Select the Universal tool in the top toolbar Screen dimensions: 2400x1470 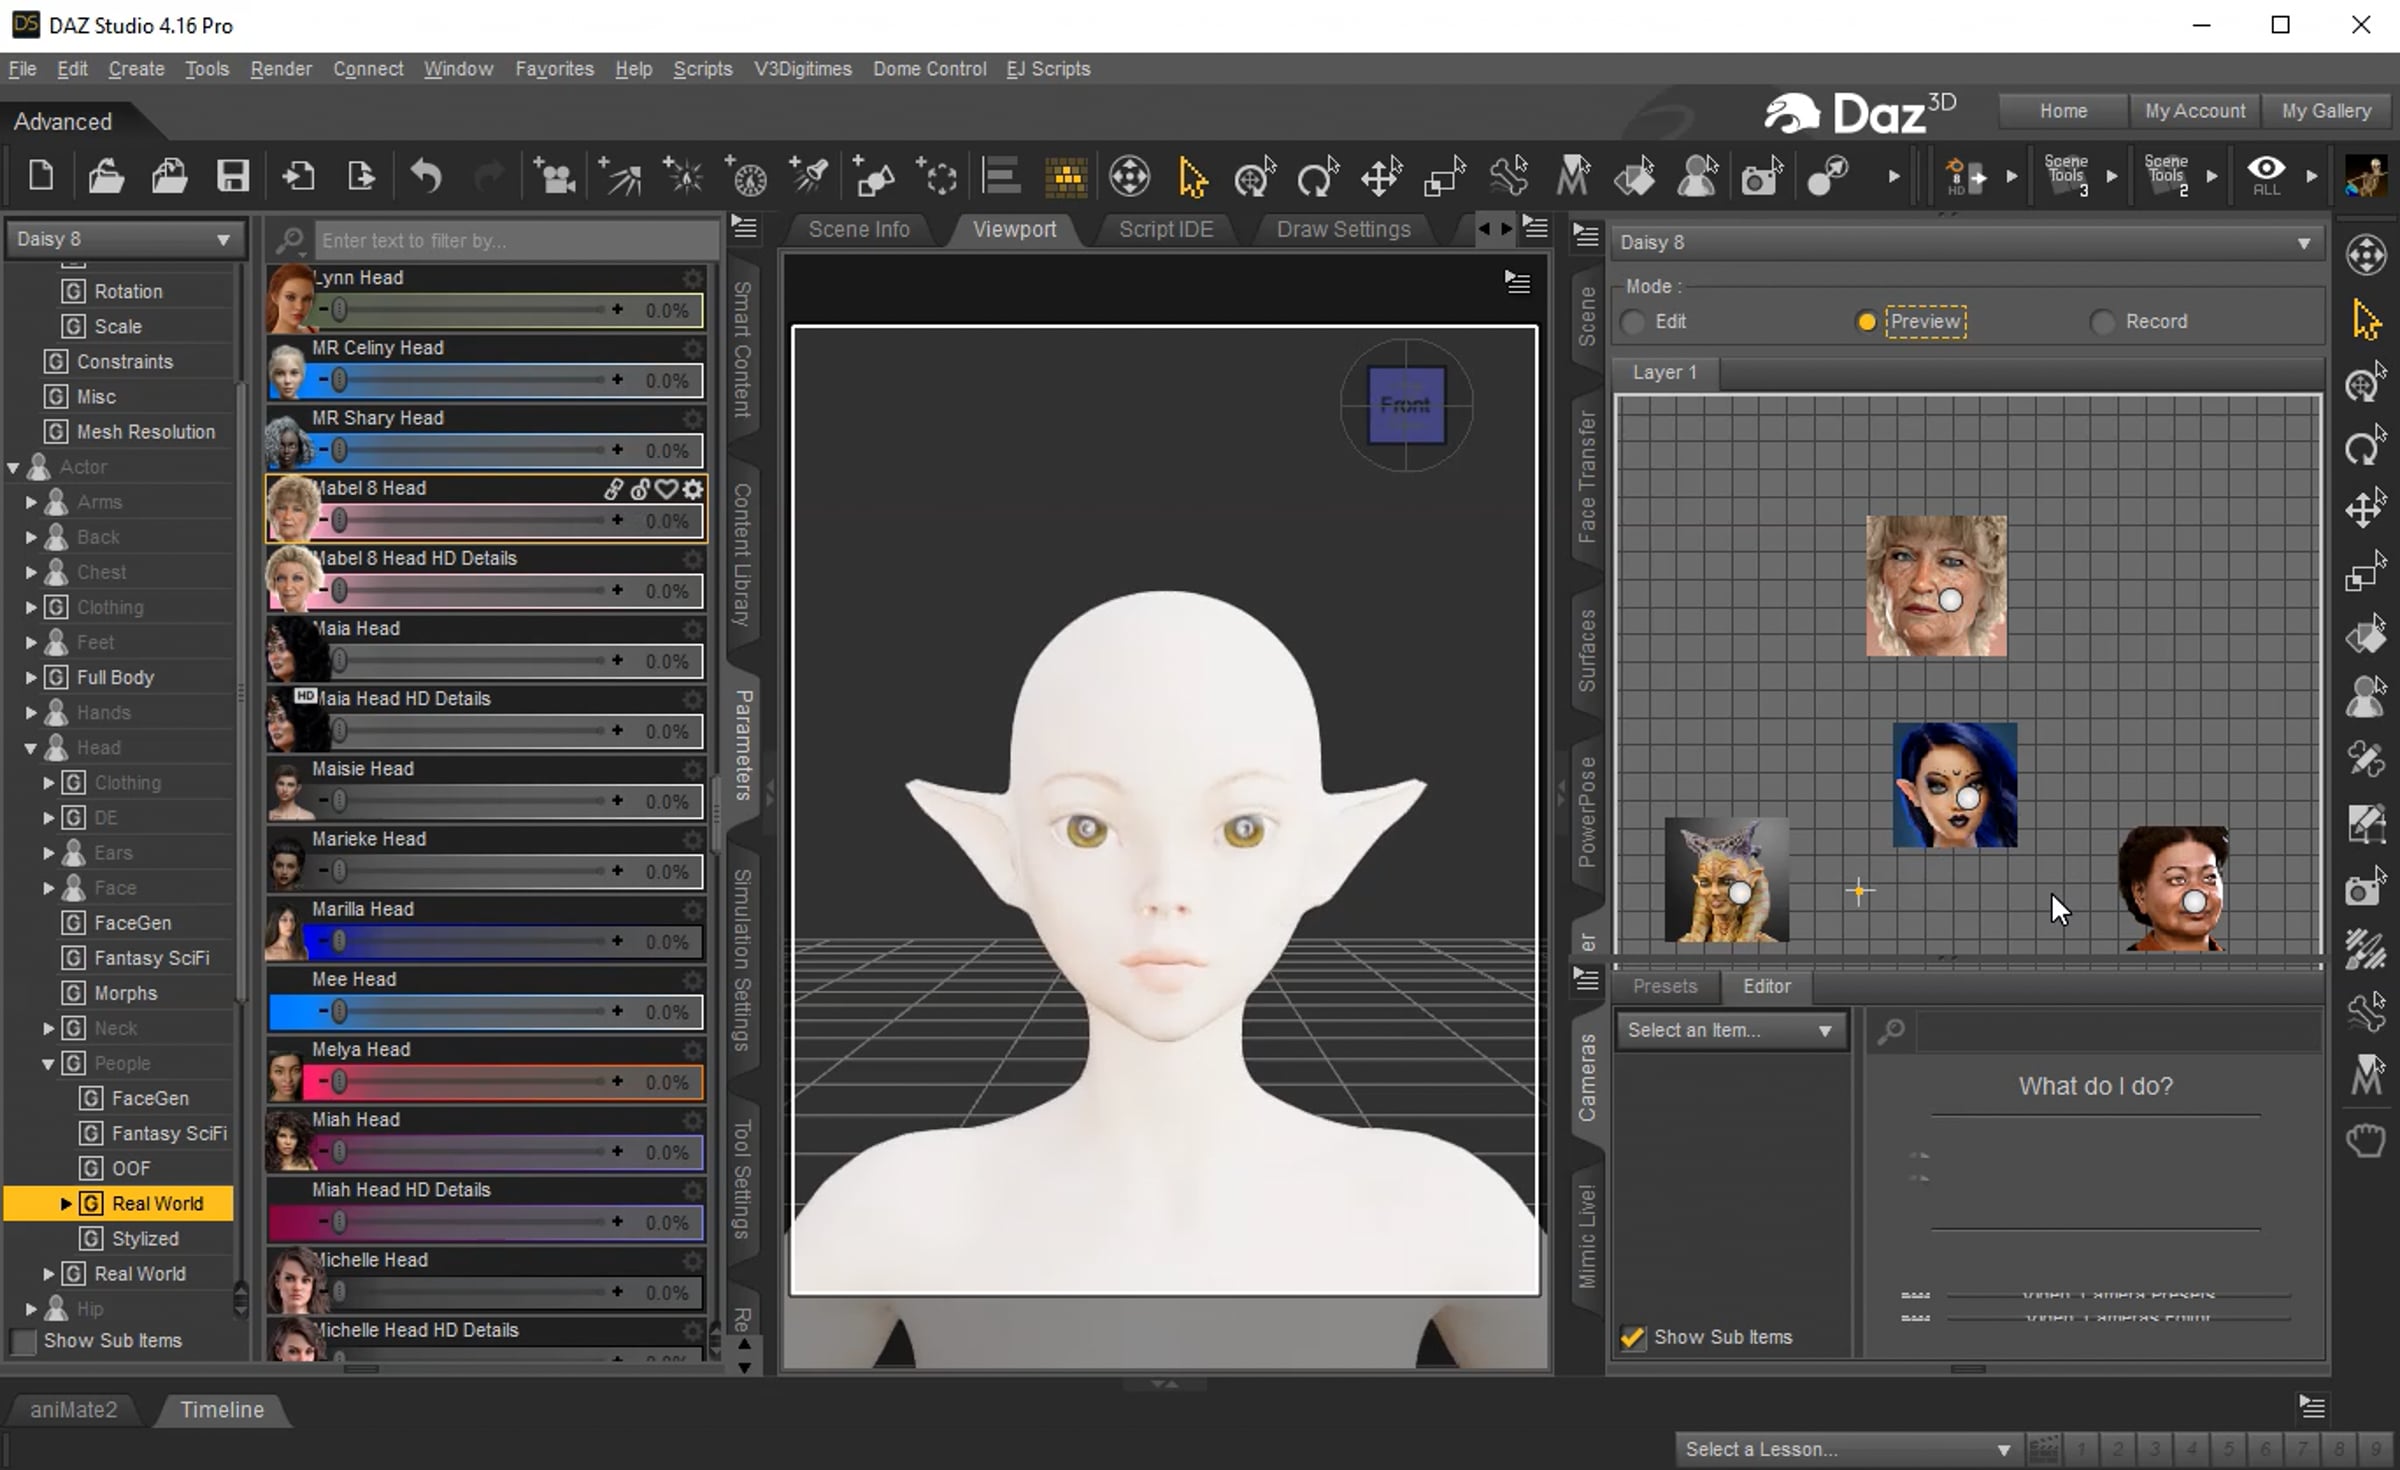point(1129,177)
